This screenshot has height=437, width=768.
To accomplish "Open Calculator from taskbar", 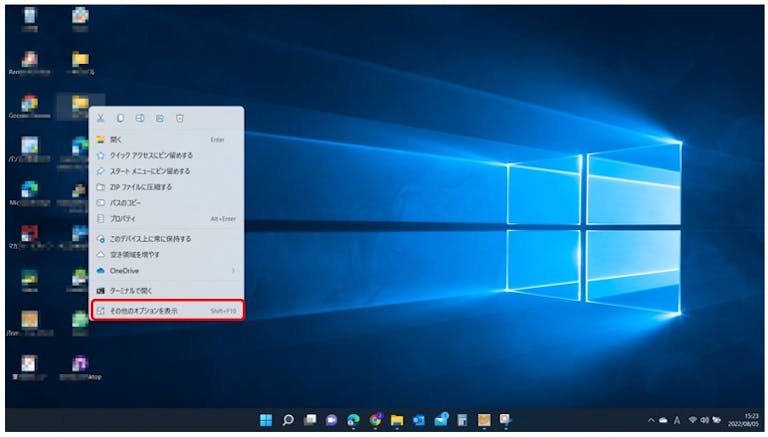I will (462, 420).
